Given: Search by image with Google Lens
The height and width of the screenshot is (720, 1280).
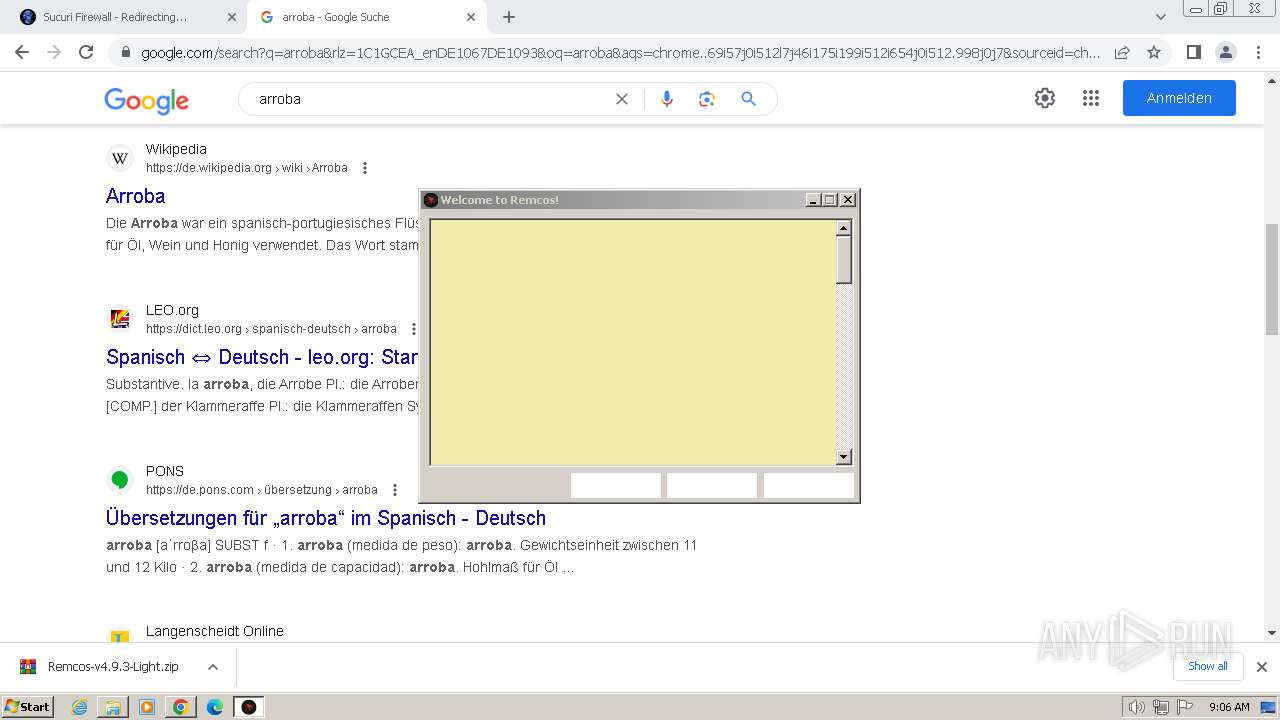Looking at the screenshot, I should [707, 99].
